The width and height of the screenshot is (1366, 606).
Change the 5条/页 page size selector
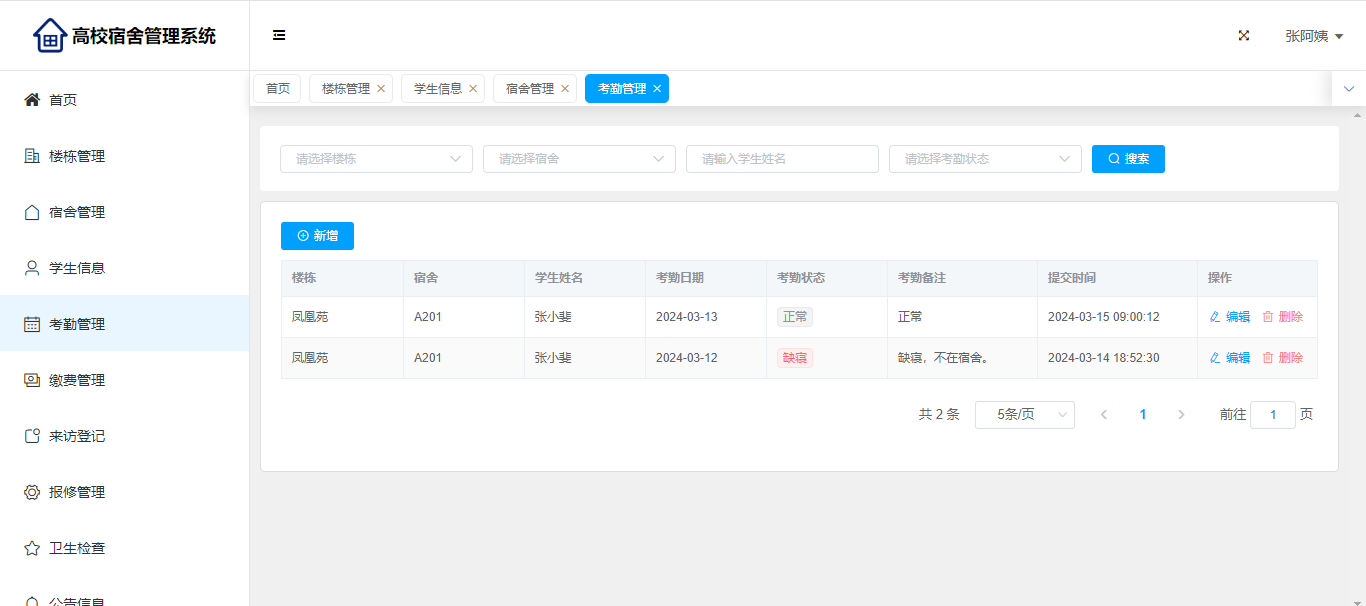pyautogui.click(x=1024, y=415)
